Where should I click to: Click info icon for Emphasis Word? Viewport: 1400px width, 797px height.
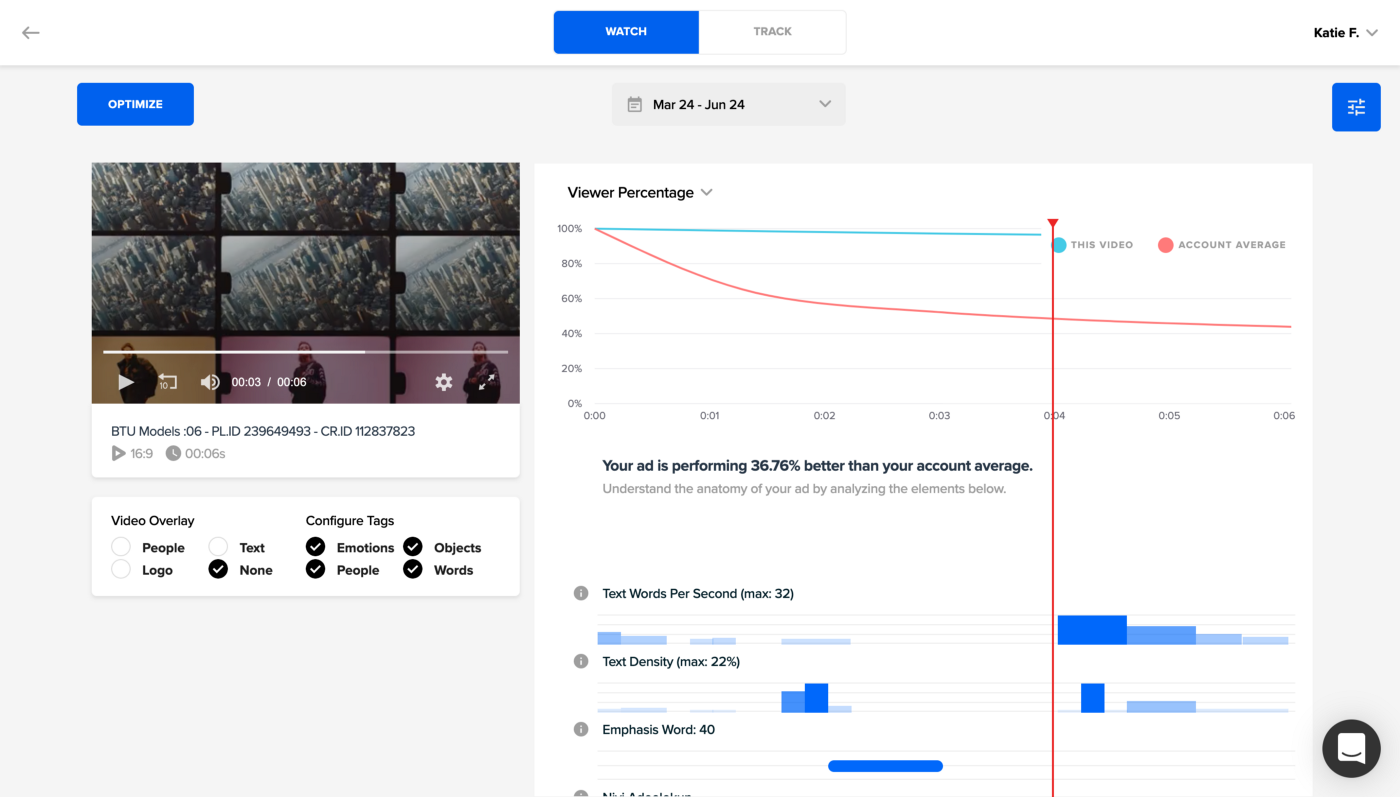point(580,729)
